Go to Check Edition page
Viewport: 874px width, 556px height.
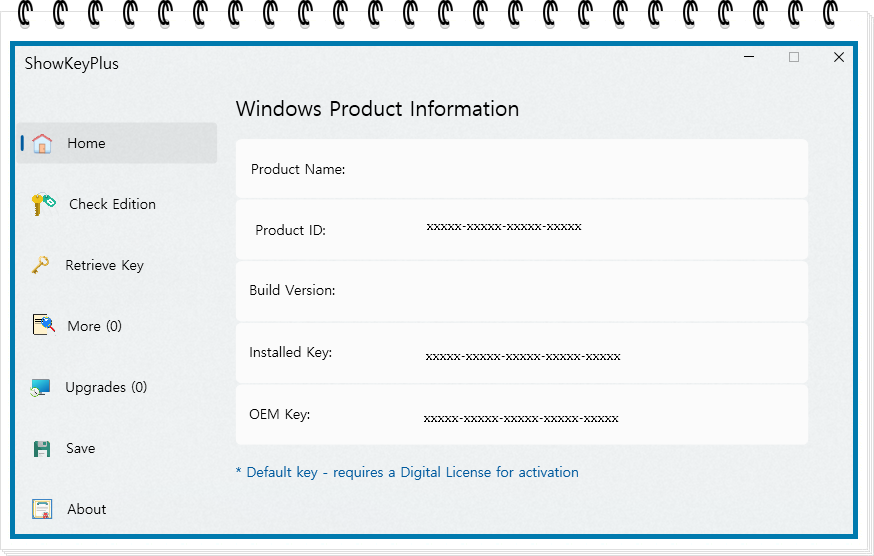coord(113,204)
